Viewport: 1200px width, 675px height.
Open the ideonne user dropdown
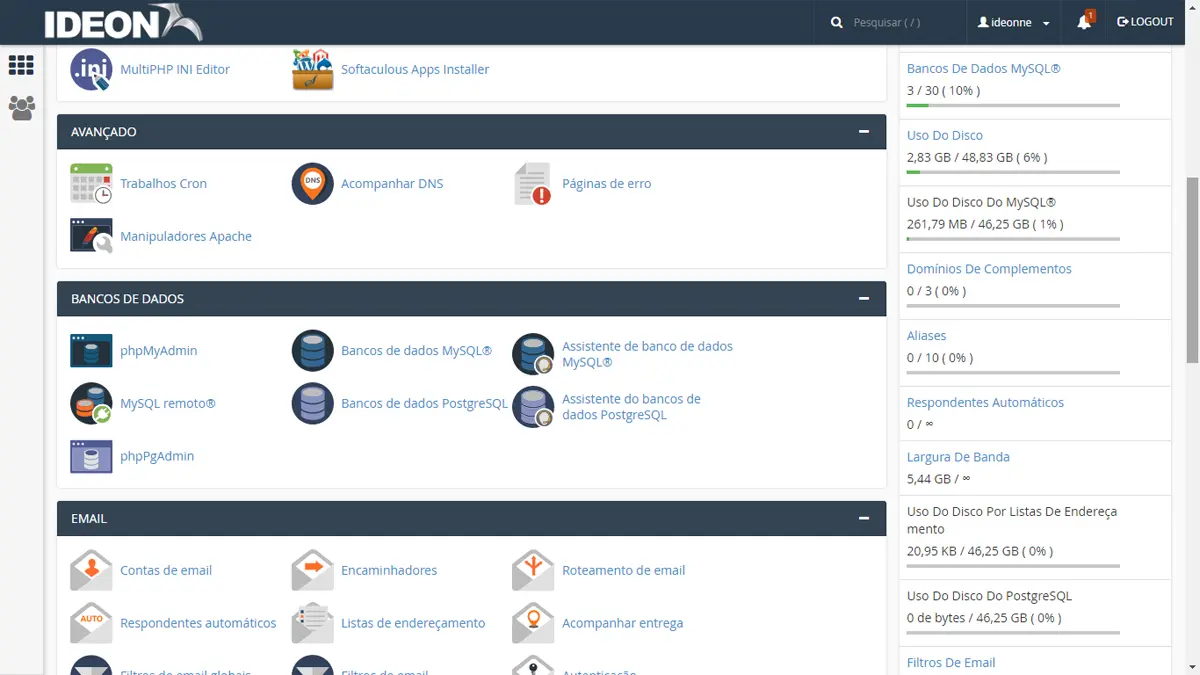point(1012,22)
